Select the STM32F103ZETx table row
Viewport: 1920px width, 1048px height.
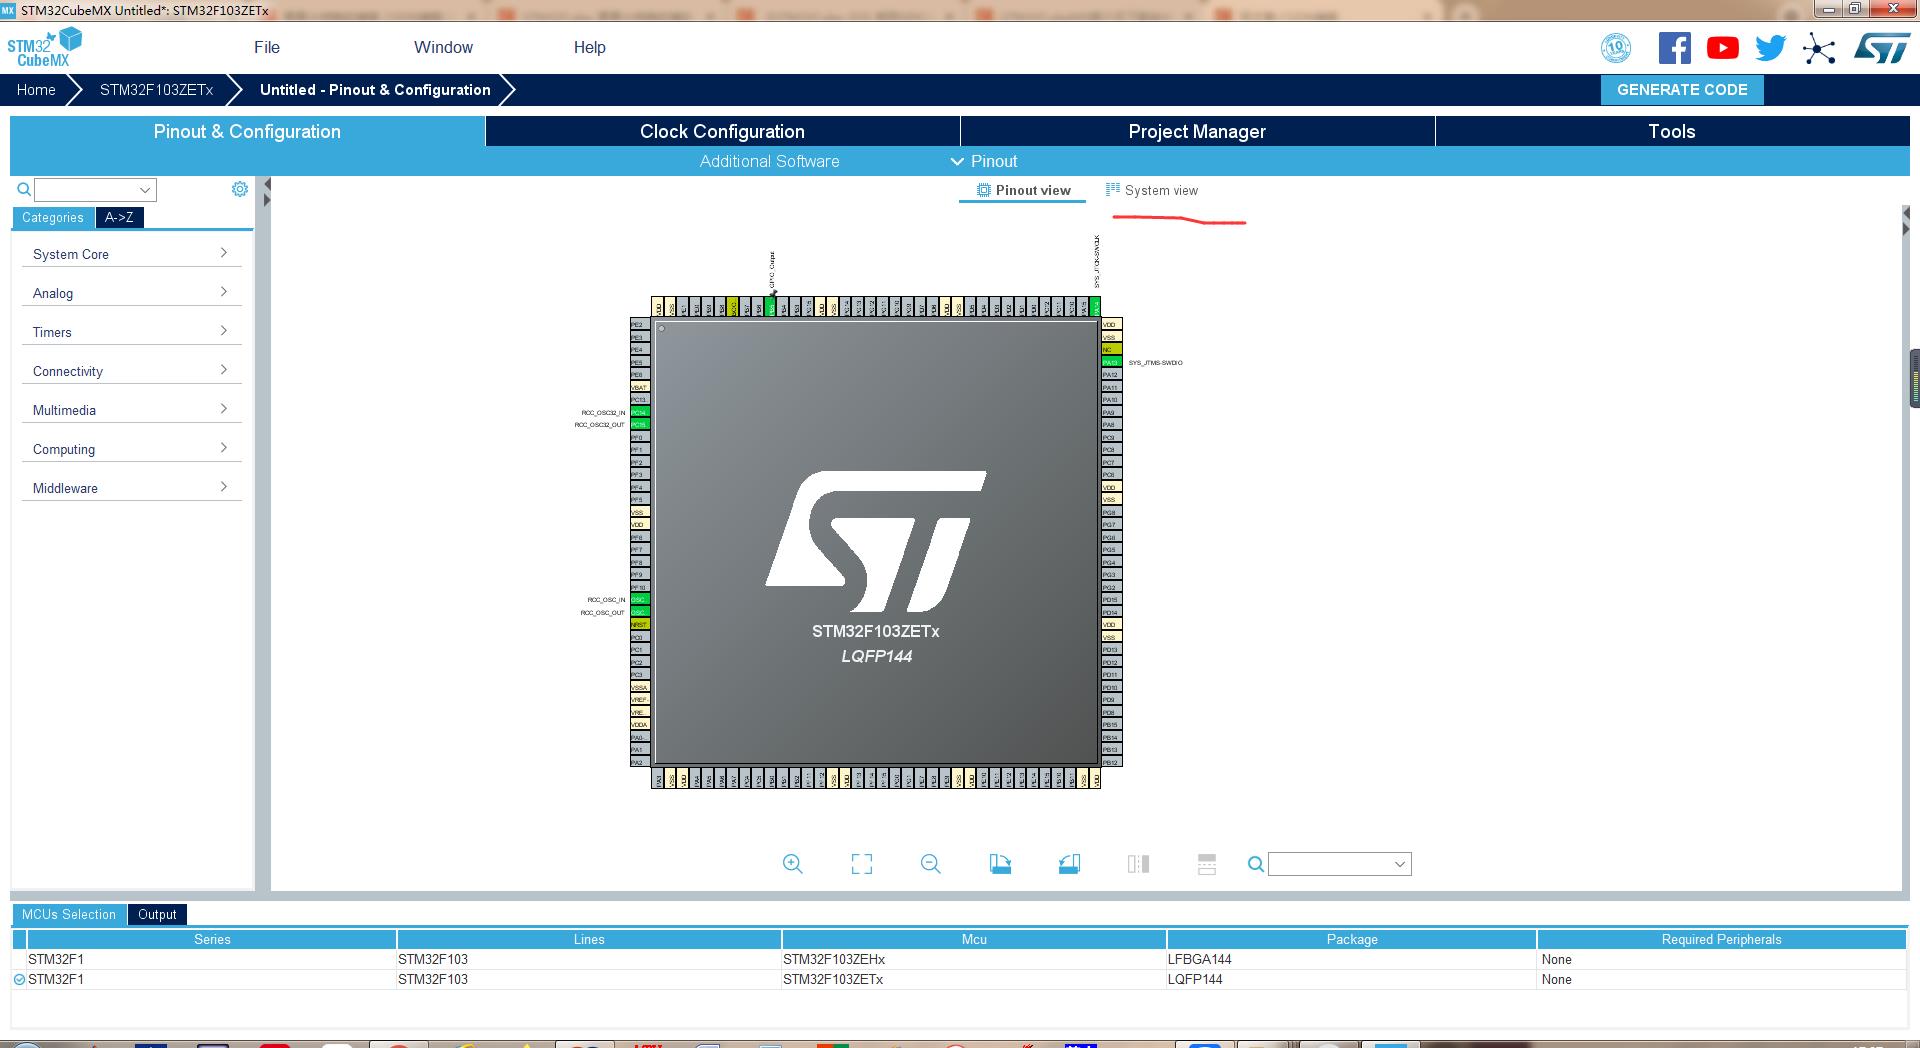pos(959,979)
